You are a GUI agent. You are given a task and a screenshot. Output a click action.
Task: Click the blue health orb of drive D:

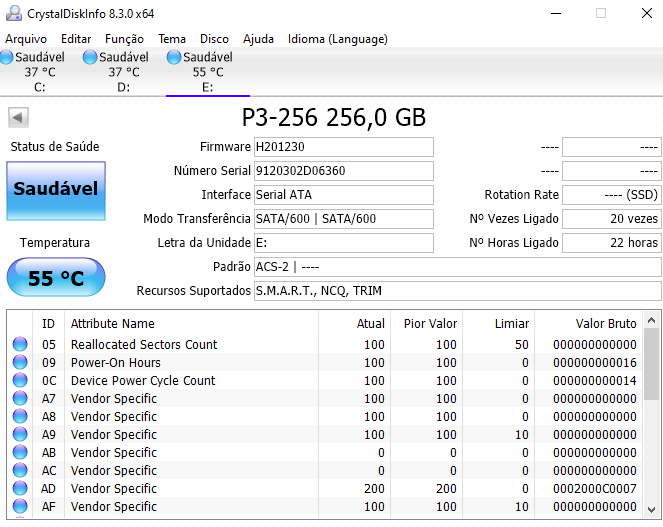tap(90, 57)
